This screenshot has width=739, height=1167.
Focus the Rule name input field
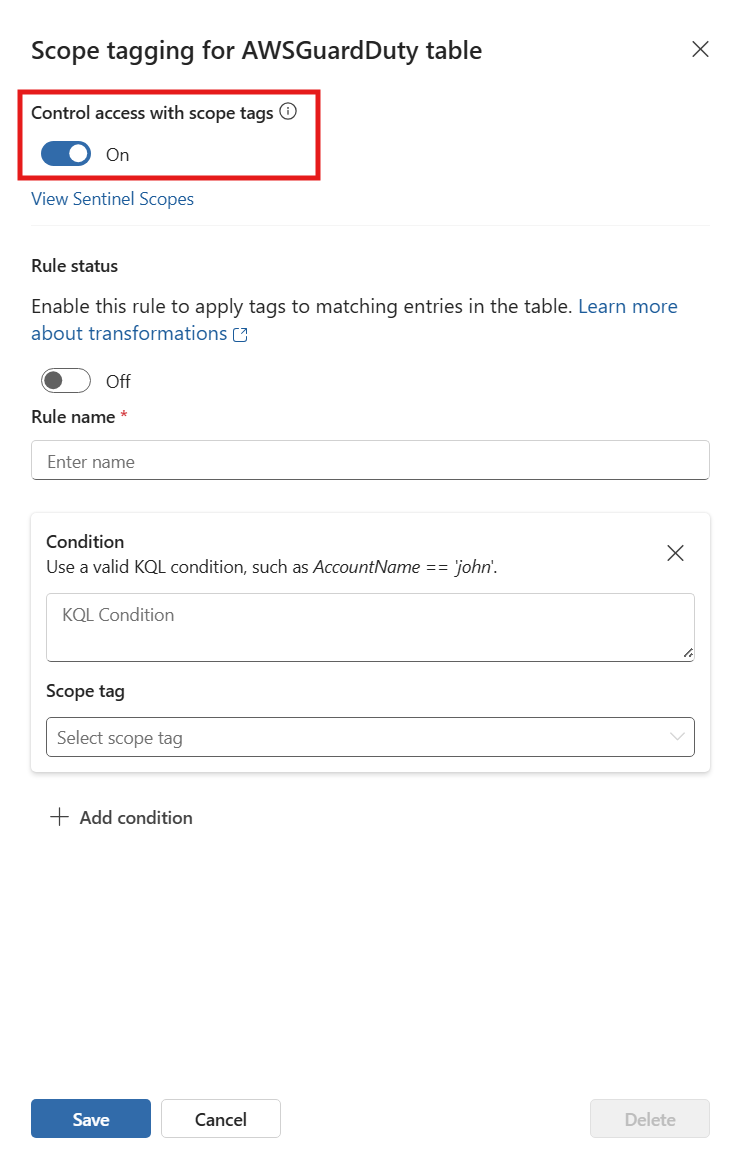(x=370, y=461)
